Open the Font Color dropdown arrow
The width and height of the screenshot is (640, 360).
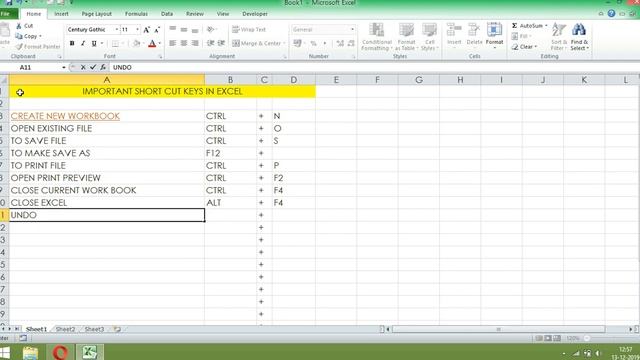[160, 43]
